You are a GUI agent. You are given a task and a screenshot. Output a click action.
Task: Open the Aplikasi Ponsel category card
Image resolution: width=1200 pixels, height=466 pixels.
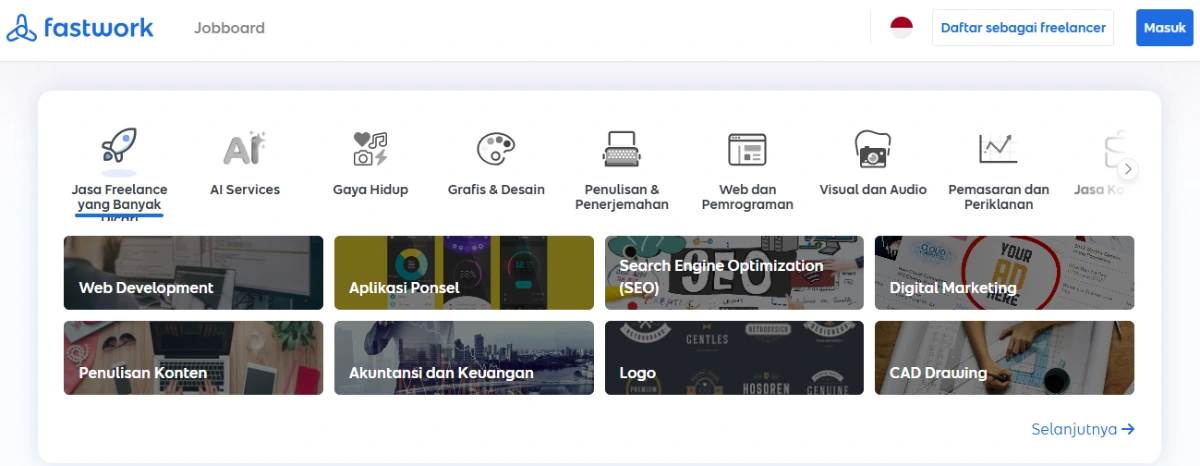(464, 272)
